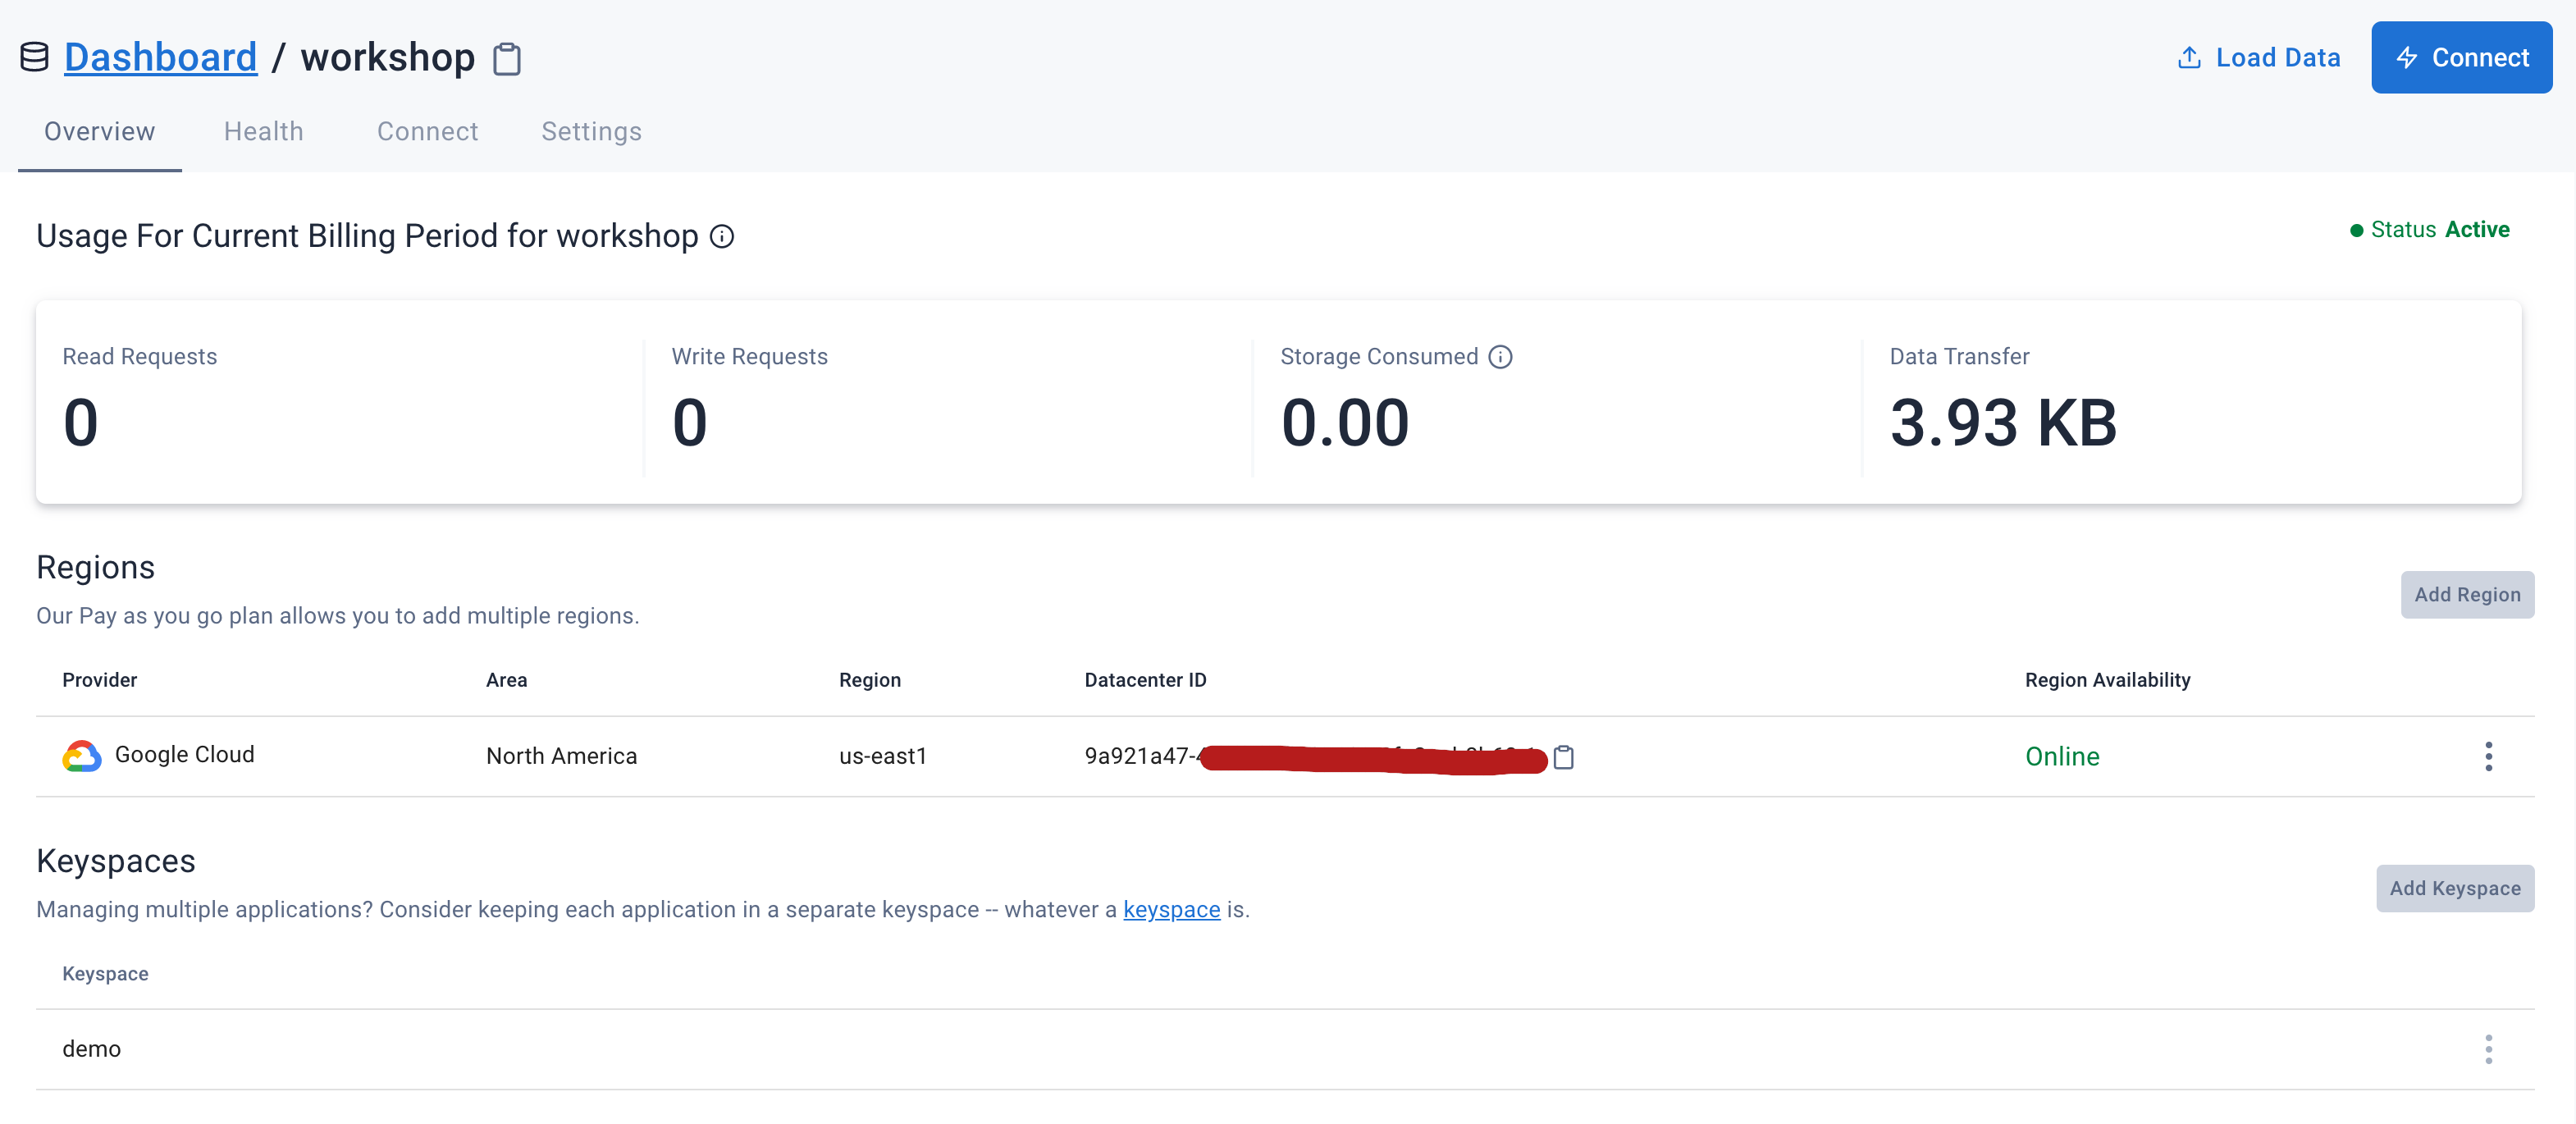Open the Connect tab
Screen dimensions: 2576x1124
click(427, 131)
